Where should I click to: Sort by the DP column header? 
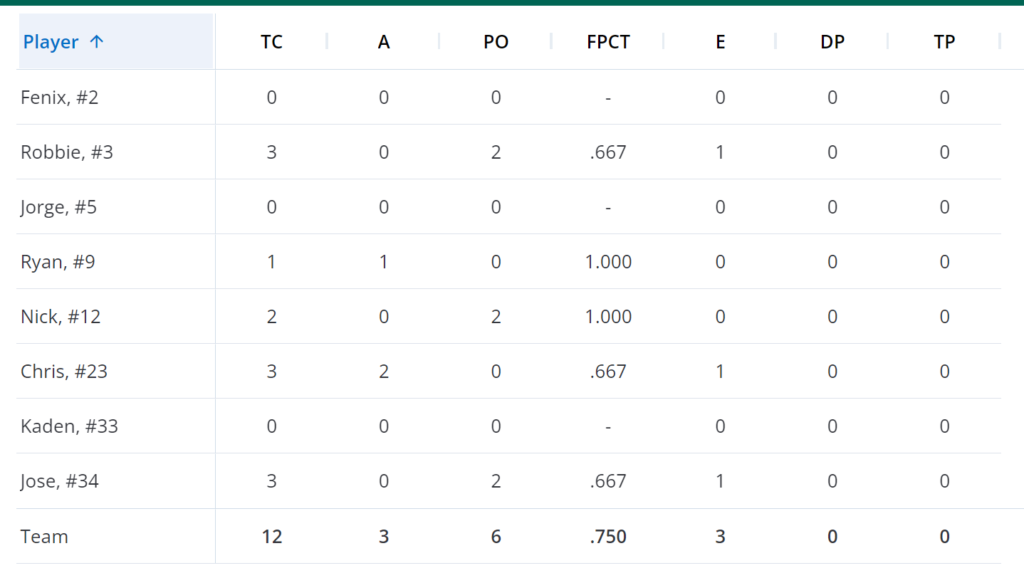[x=832, y=42]
